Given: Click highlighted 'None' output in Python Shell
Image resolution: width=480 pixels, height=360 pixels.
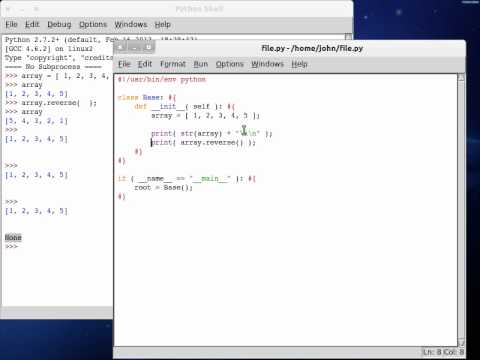Looking at the screenshot, I should (13, 238).
